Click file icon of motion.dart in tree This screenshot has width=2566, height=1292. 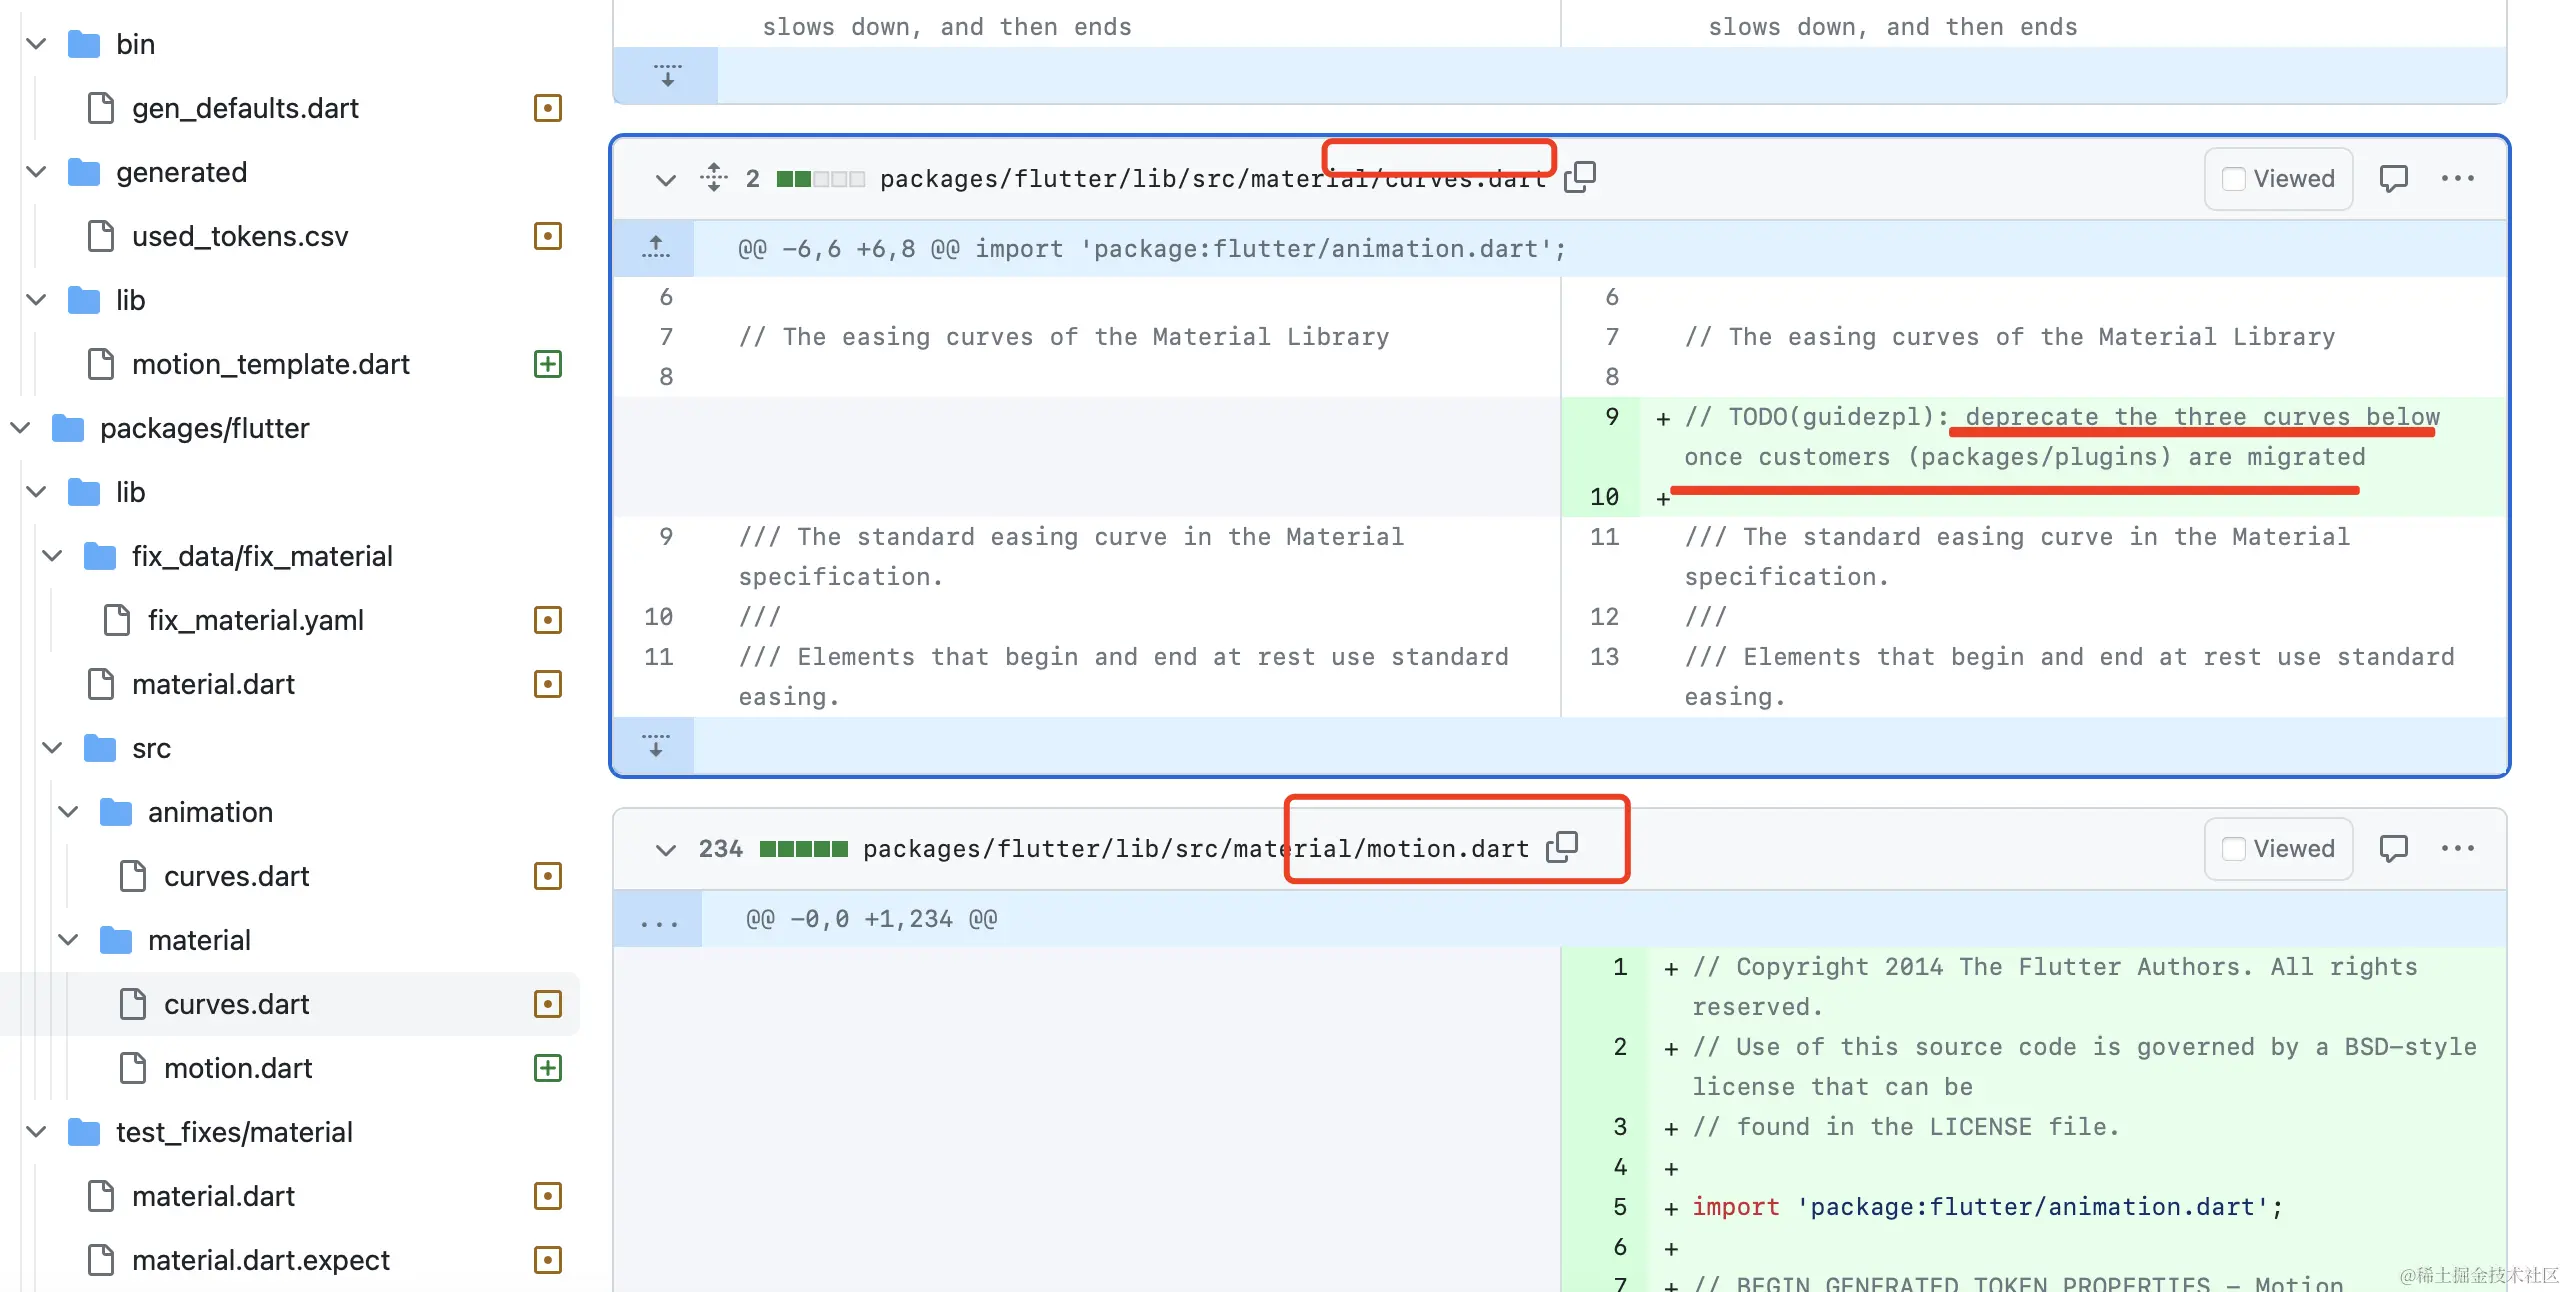(133, 1068)
